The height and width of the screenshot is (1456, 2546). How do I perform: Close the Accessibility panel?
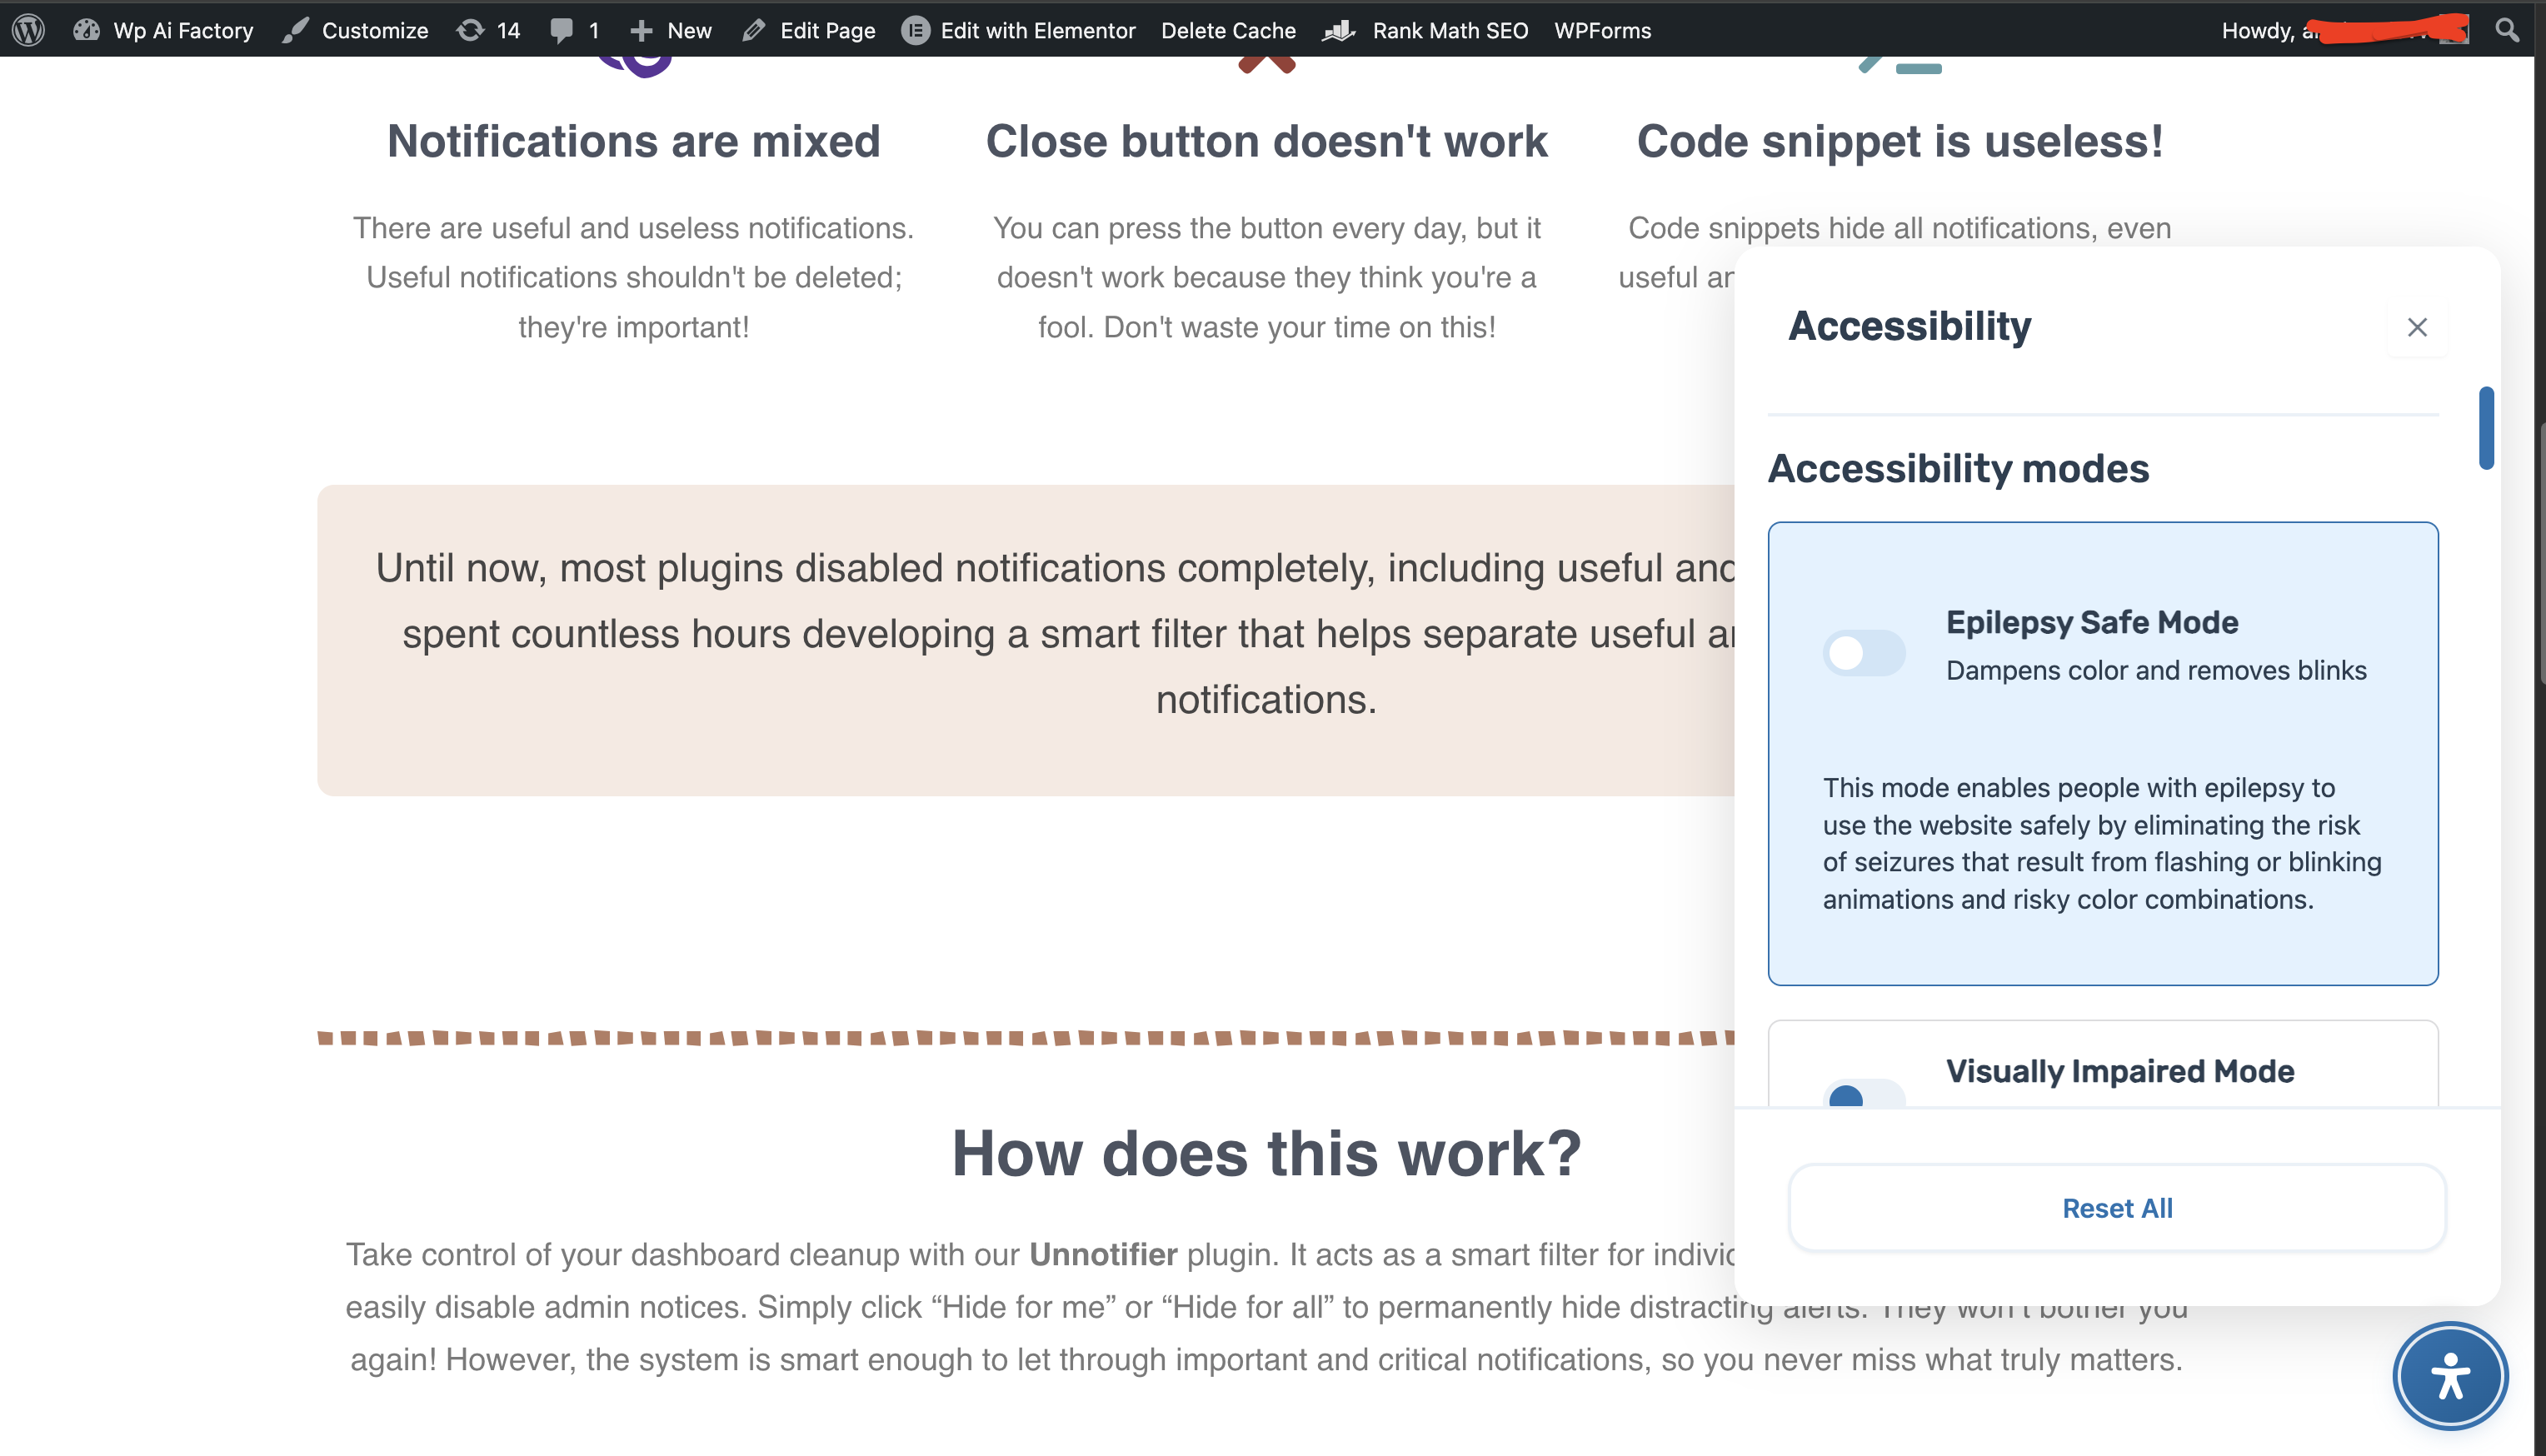tap(2416, 327)
